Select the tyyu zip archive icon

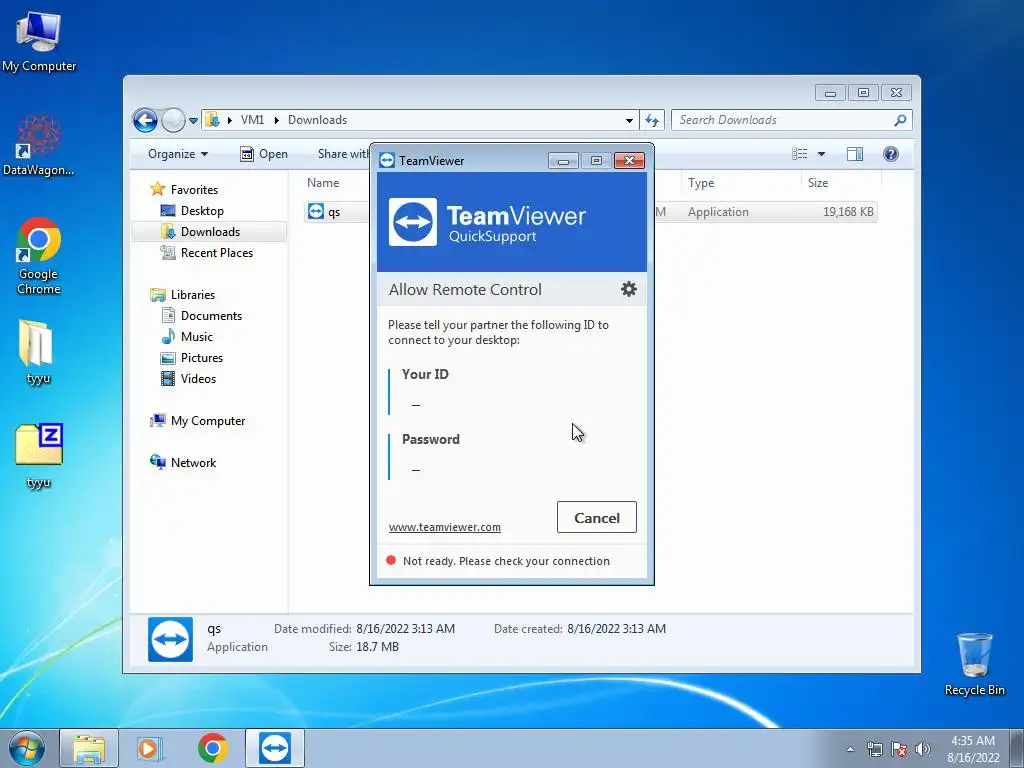point(39,457)
